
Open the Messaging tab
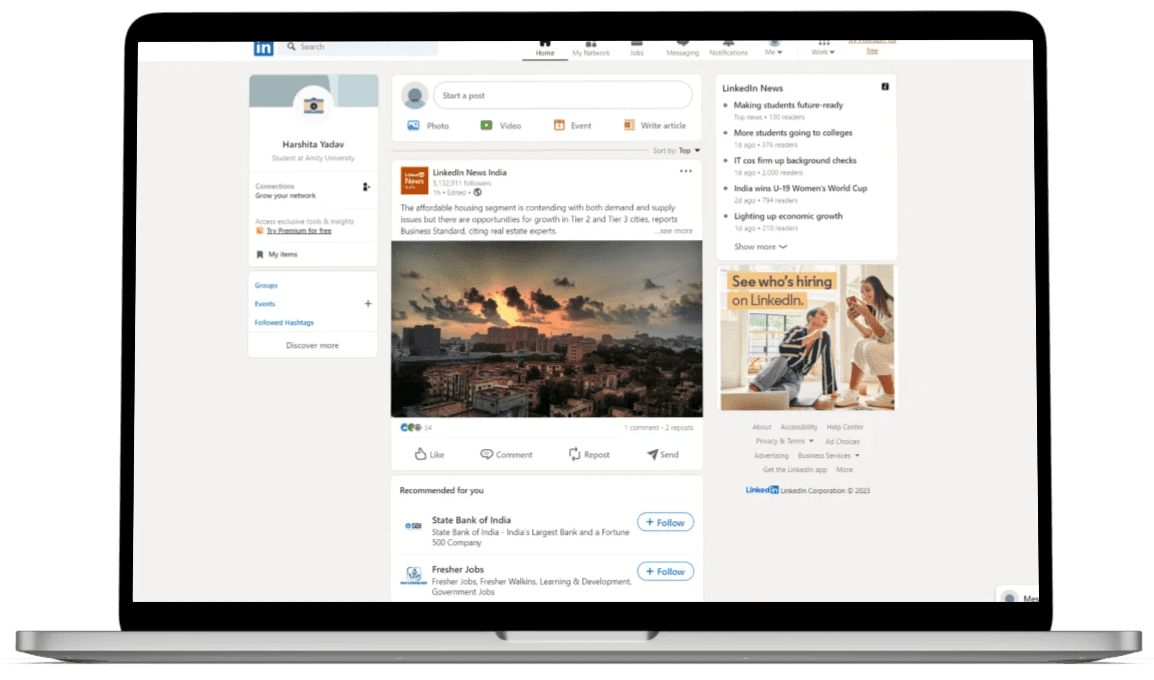pyautogui.click(x=682, y=49)
